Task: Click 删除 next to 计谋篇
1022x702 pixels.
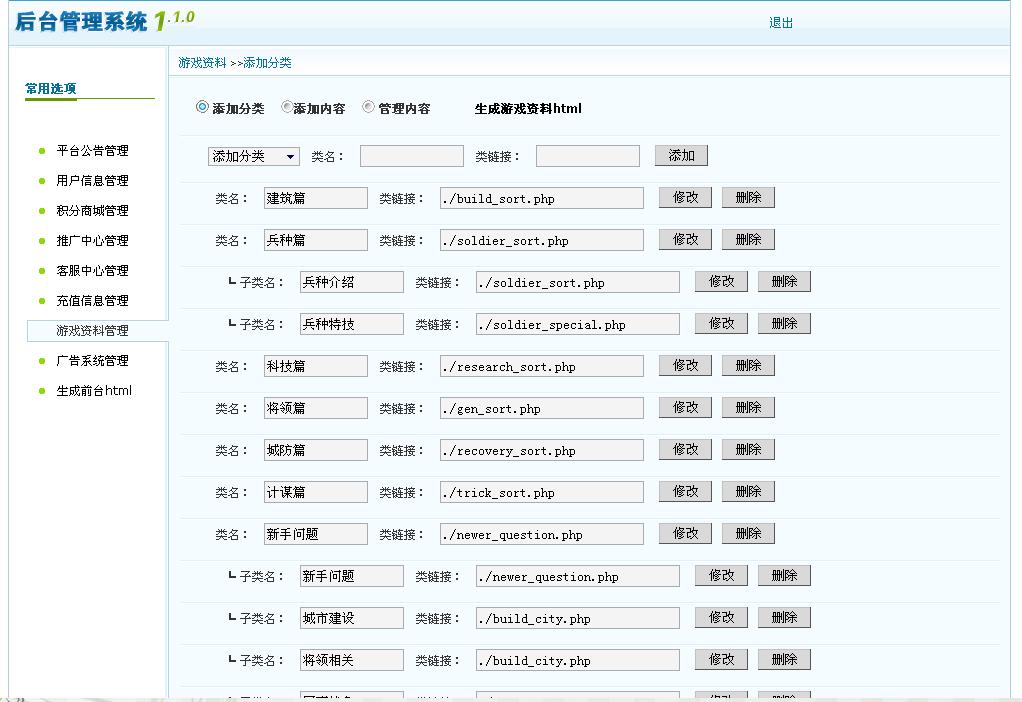Action: click(x=748, y=491)
